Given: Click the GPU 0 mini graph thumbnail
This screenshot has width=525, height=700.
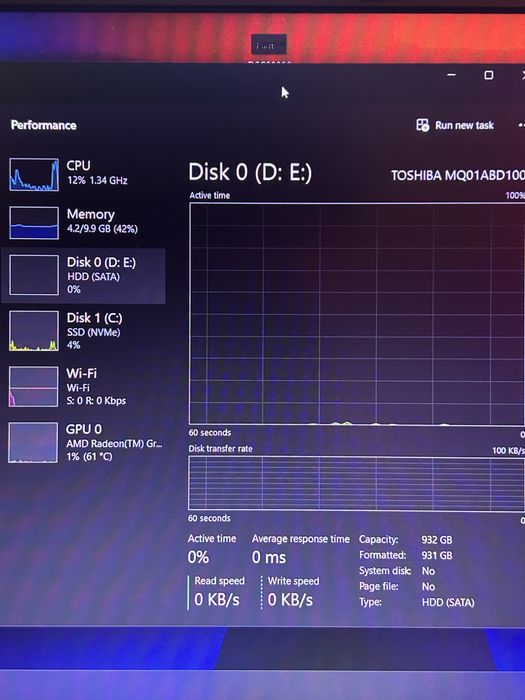Looking at the screenshot, I should tap(33, 442).
